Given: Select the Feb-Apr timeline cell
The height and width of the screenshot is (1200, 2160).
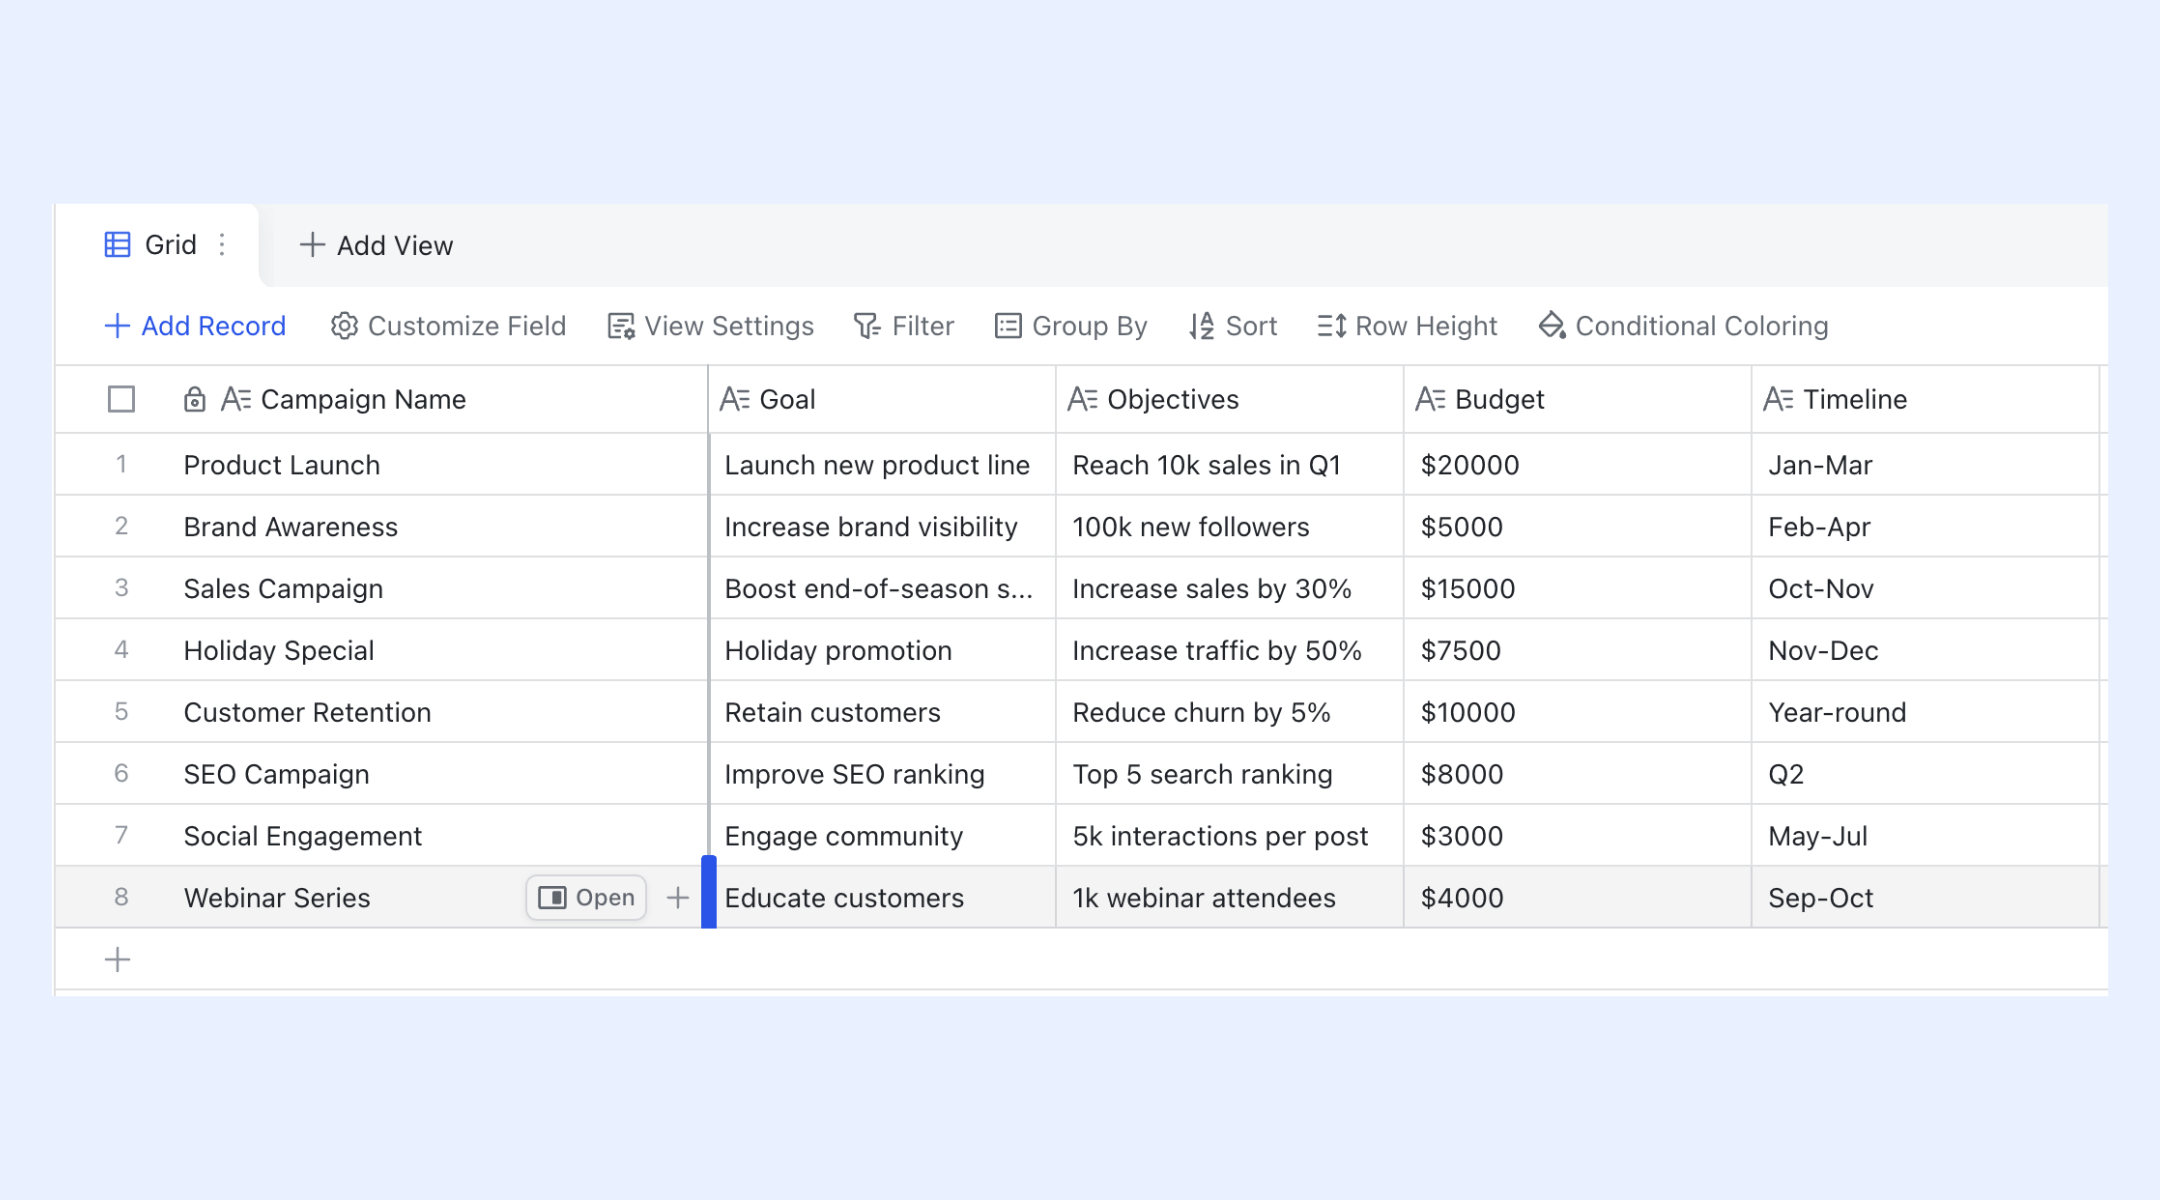Looking at the screenshot, I should tap(1926, 527).
